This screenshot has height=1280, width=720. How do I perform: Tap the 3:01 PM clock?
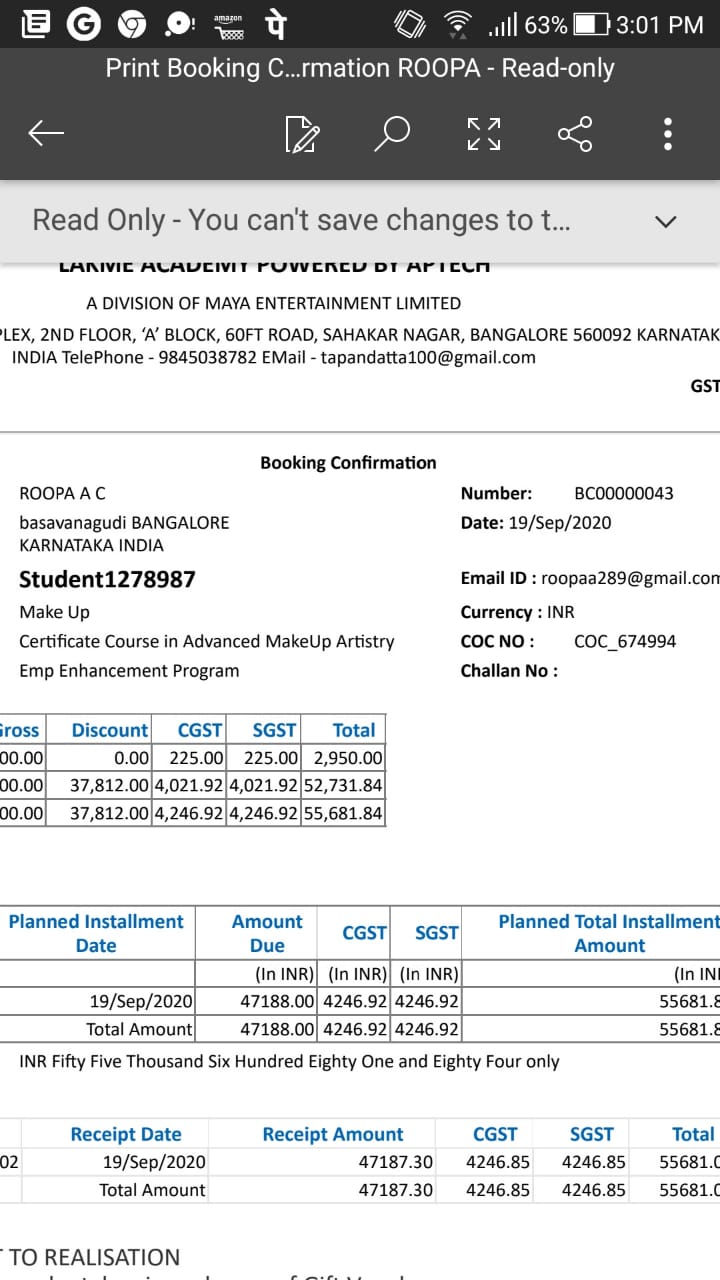click(660, 25)
